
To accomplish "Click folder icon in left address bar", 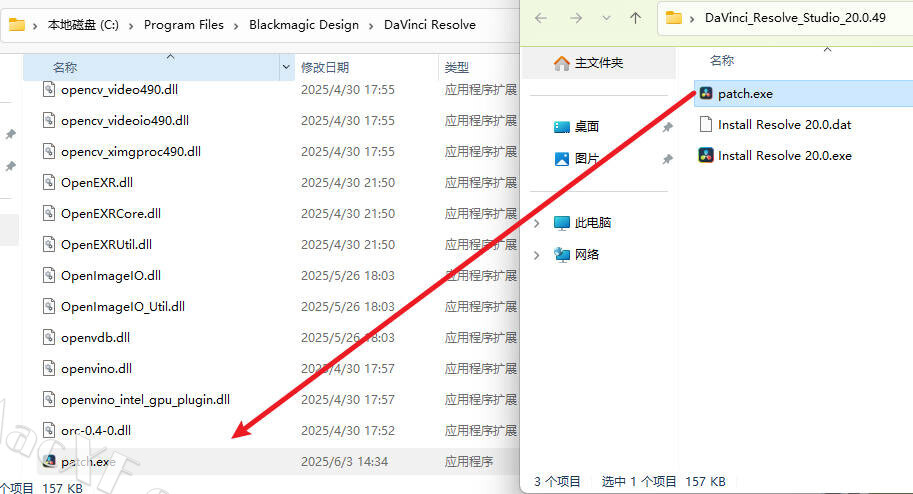I will [17, 25].
